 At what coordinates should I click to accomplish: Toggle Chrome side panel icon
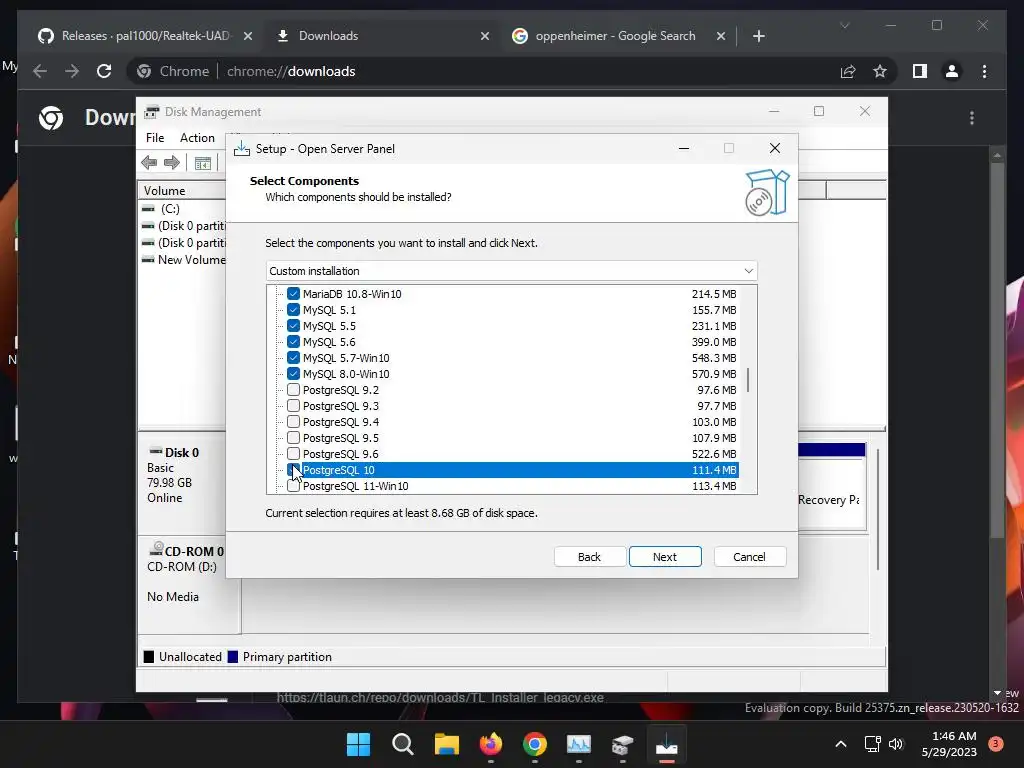click(920, 71)
